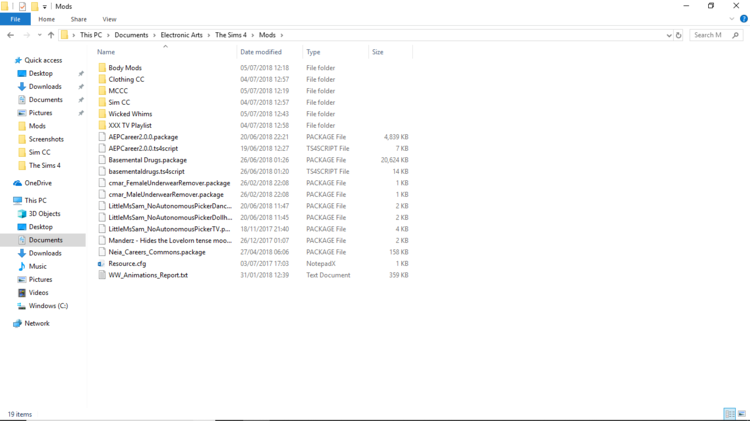Open Network in navigation pane
This screenshot has width=750, height=421.
pos(37,323)
